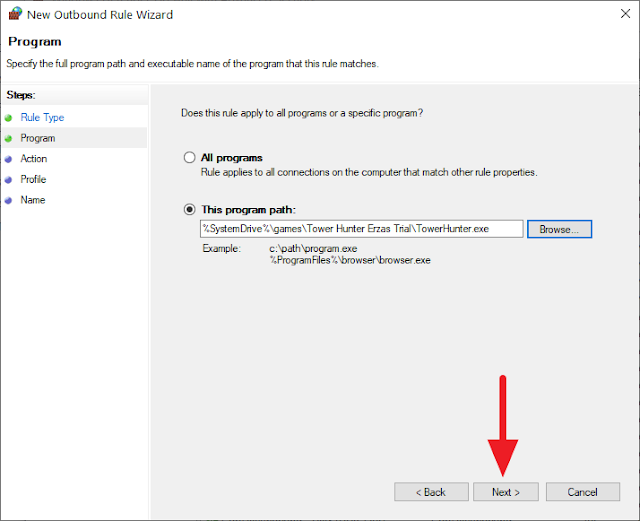640x521 pixels.
Task: Select the All programs radio button
Action: 189,158
